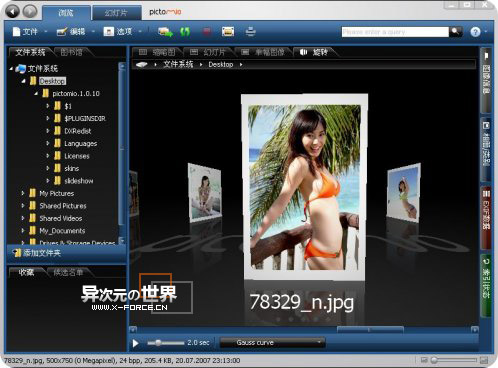498x368 pixels.
Task: Select the My_Documents folder
Action: pos(62,231)
